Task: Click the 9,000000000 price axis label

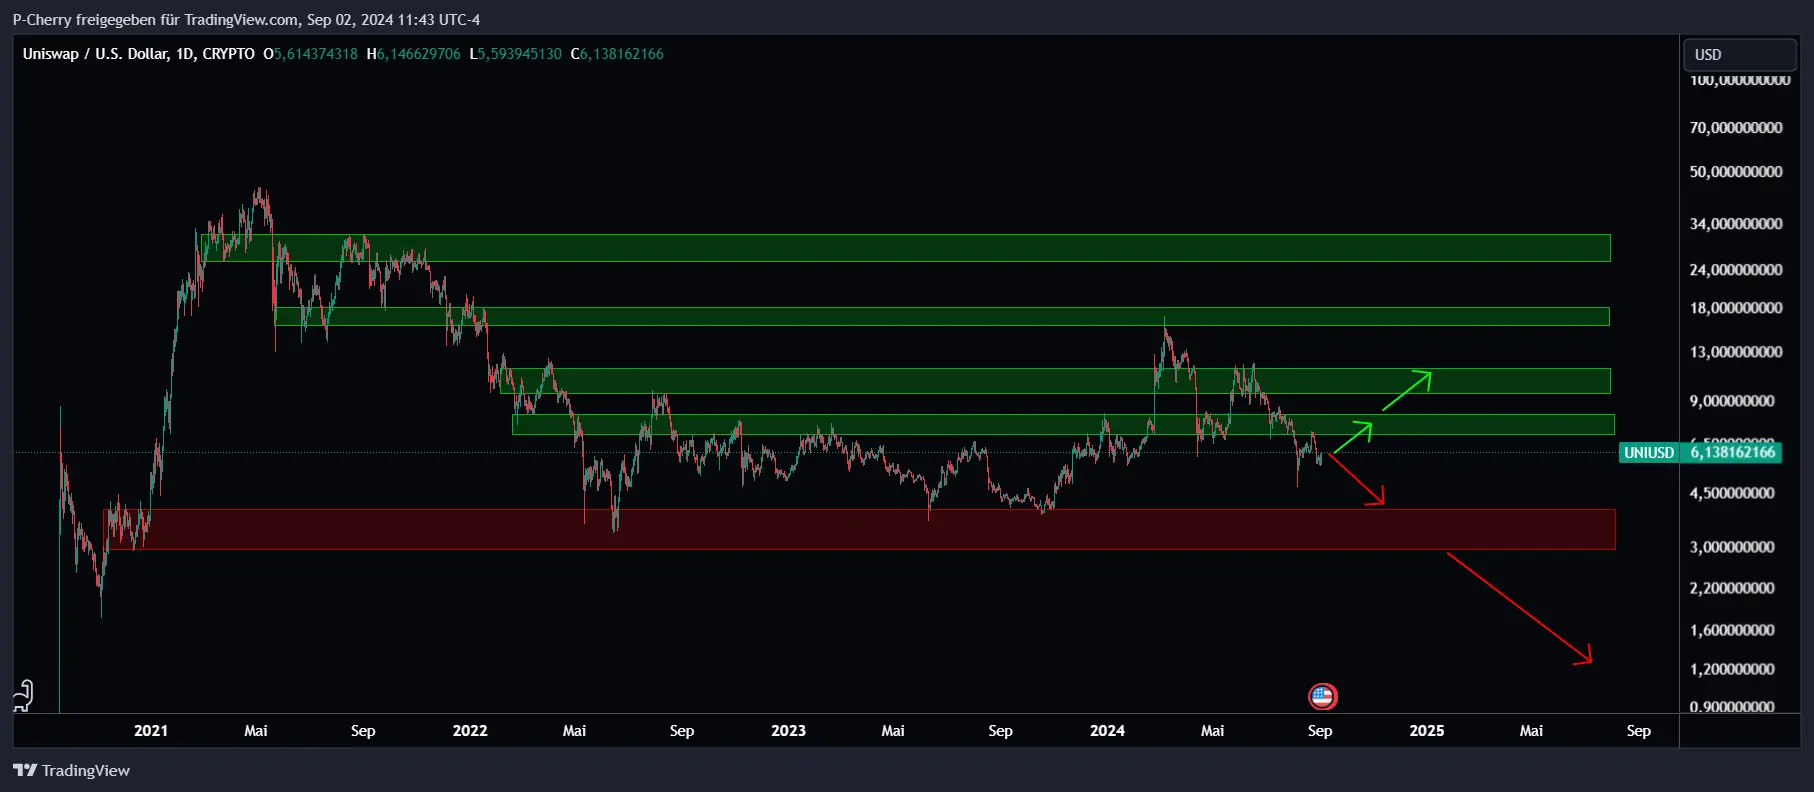Action: [x=1732, y=401]
